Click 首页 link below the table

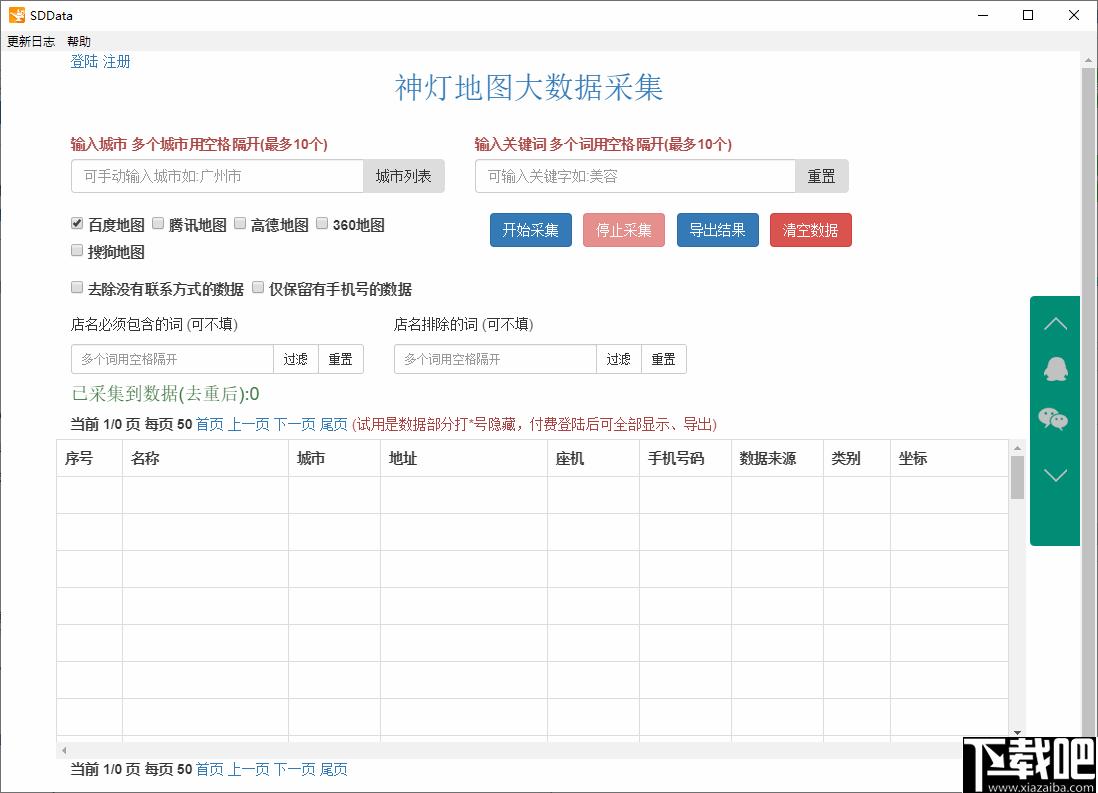tap(209, 769)
